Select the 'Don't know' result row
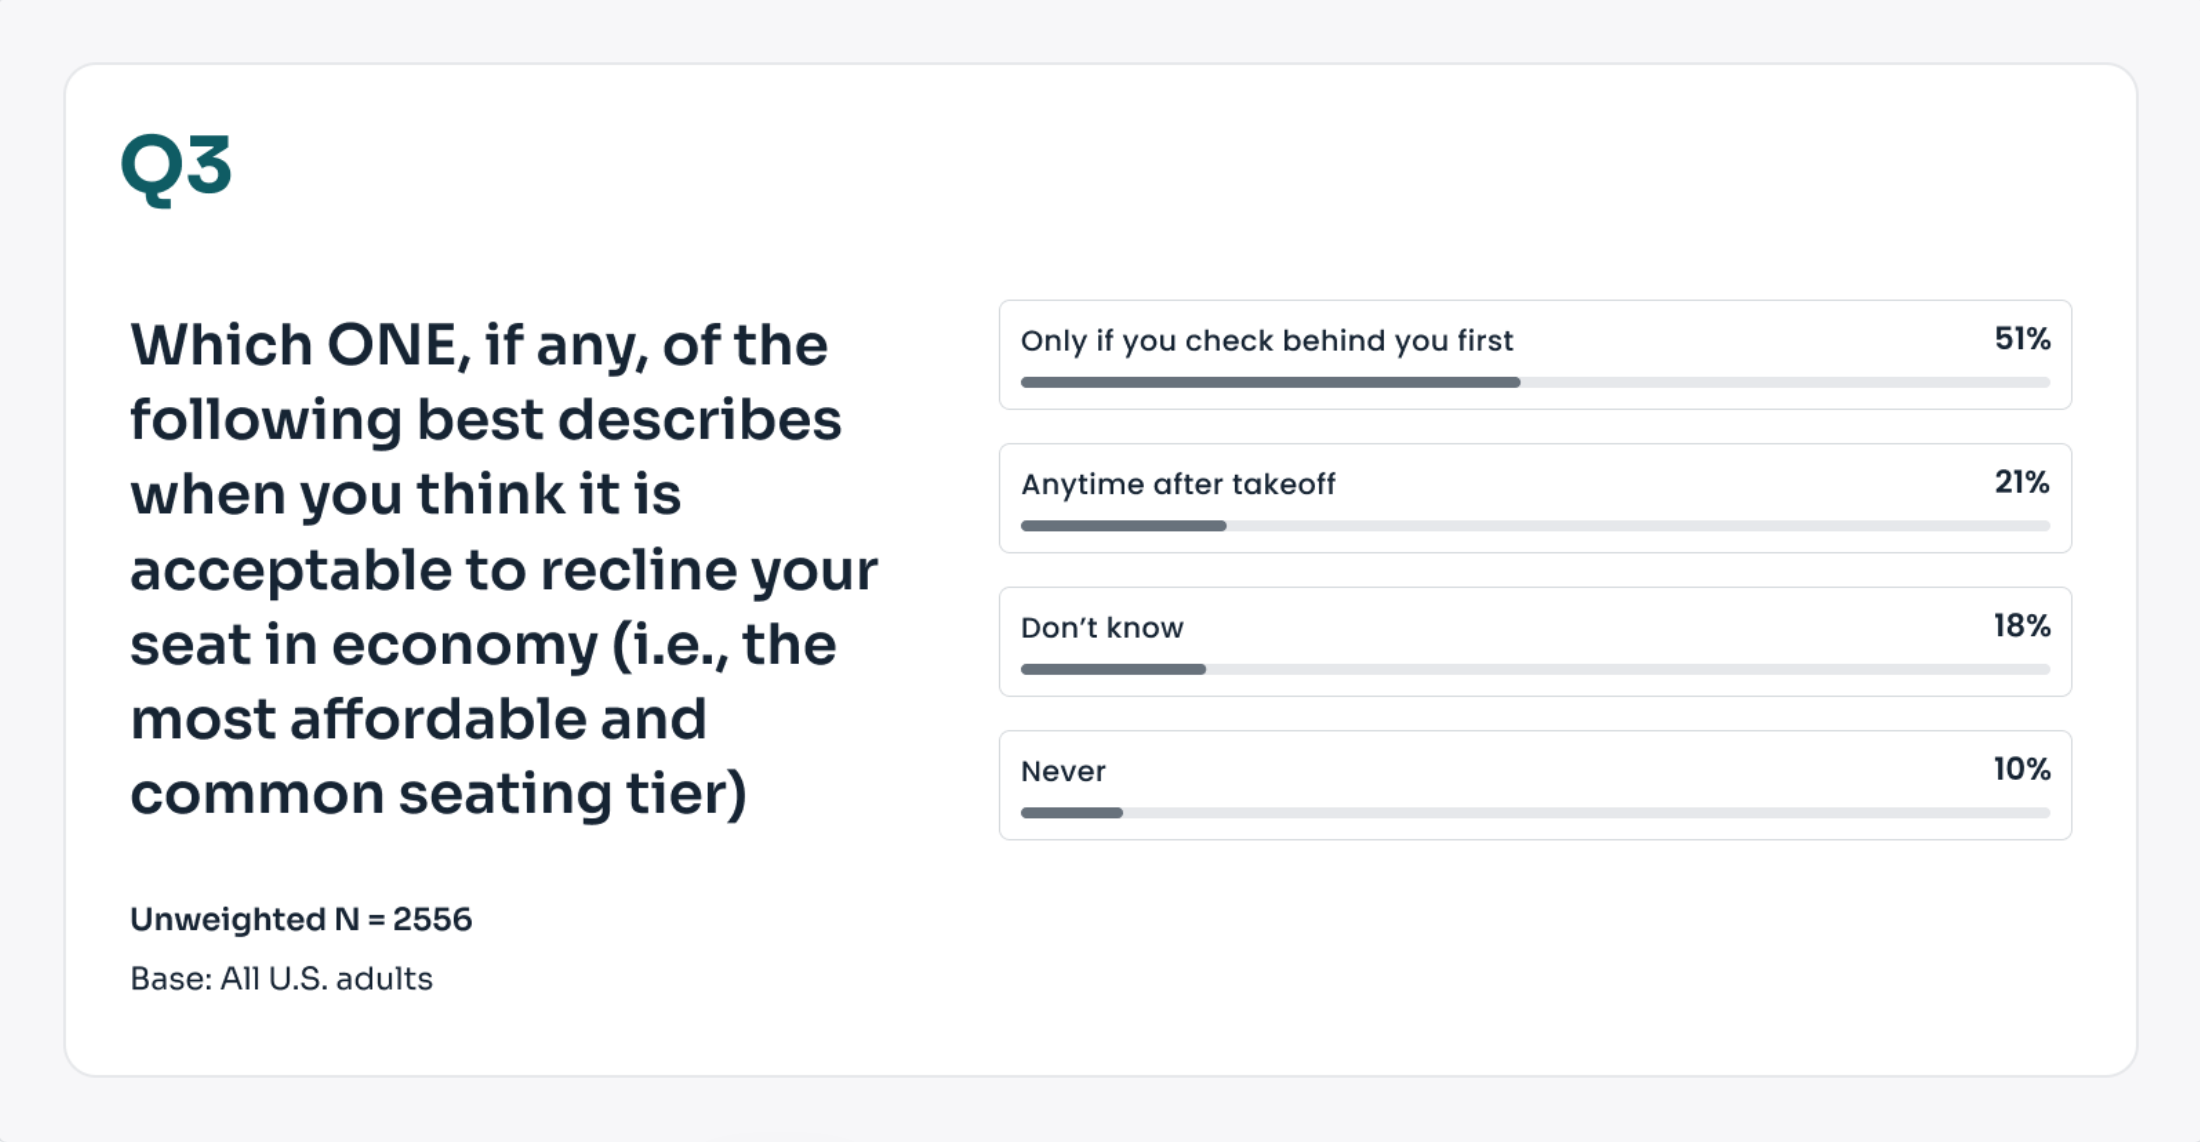2200x1142 pixels. pos(1535,642)
